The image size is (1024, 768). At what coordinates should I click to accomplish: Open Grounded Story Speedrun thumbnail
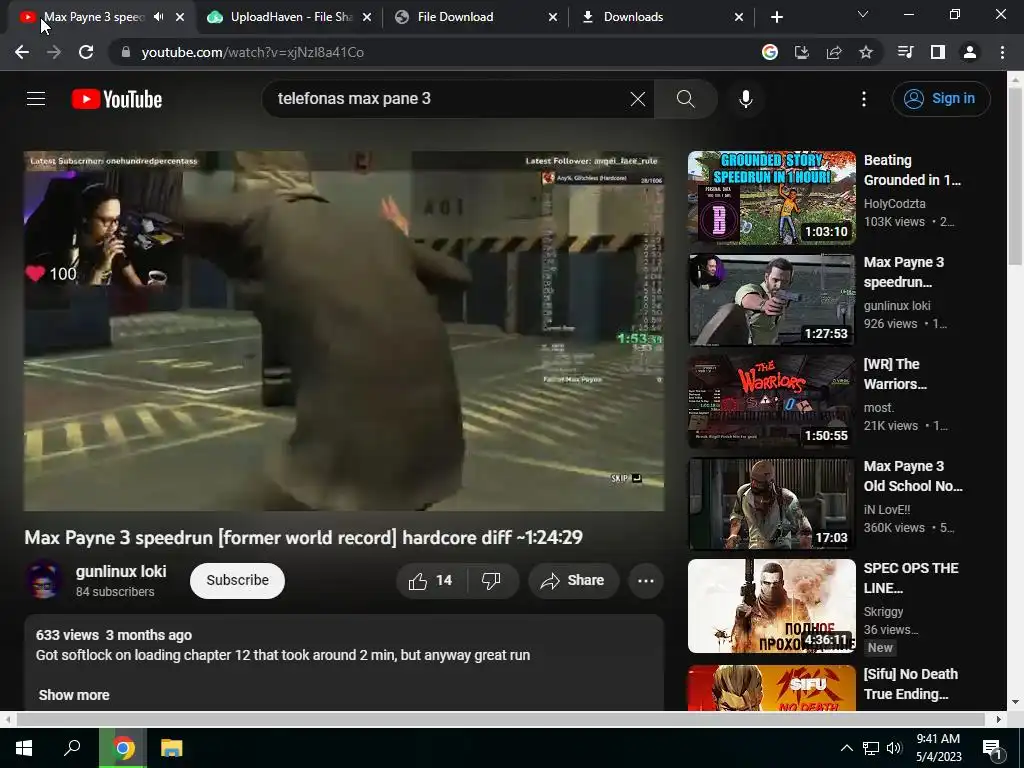pyautogui.click(x=771, y=198)
